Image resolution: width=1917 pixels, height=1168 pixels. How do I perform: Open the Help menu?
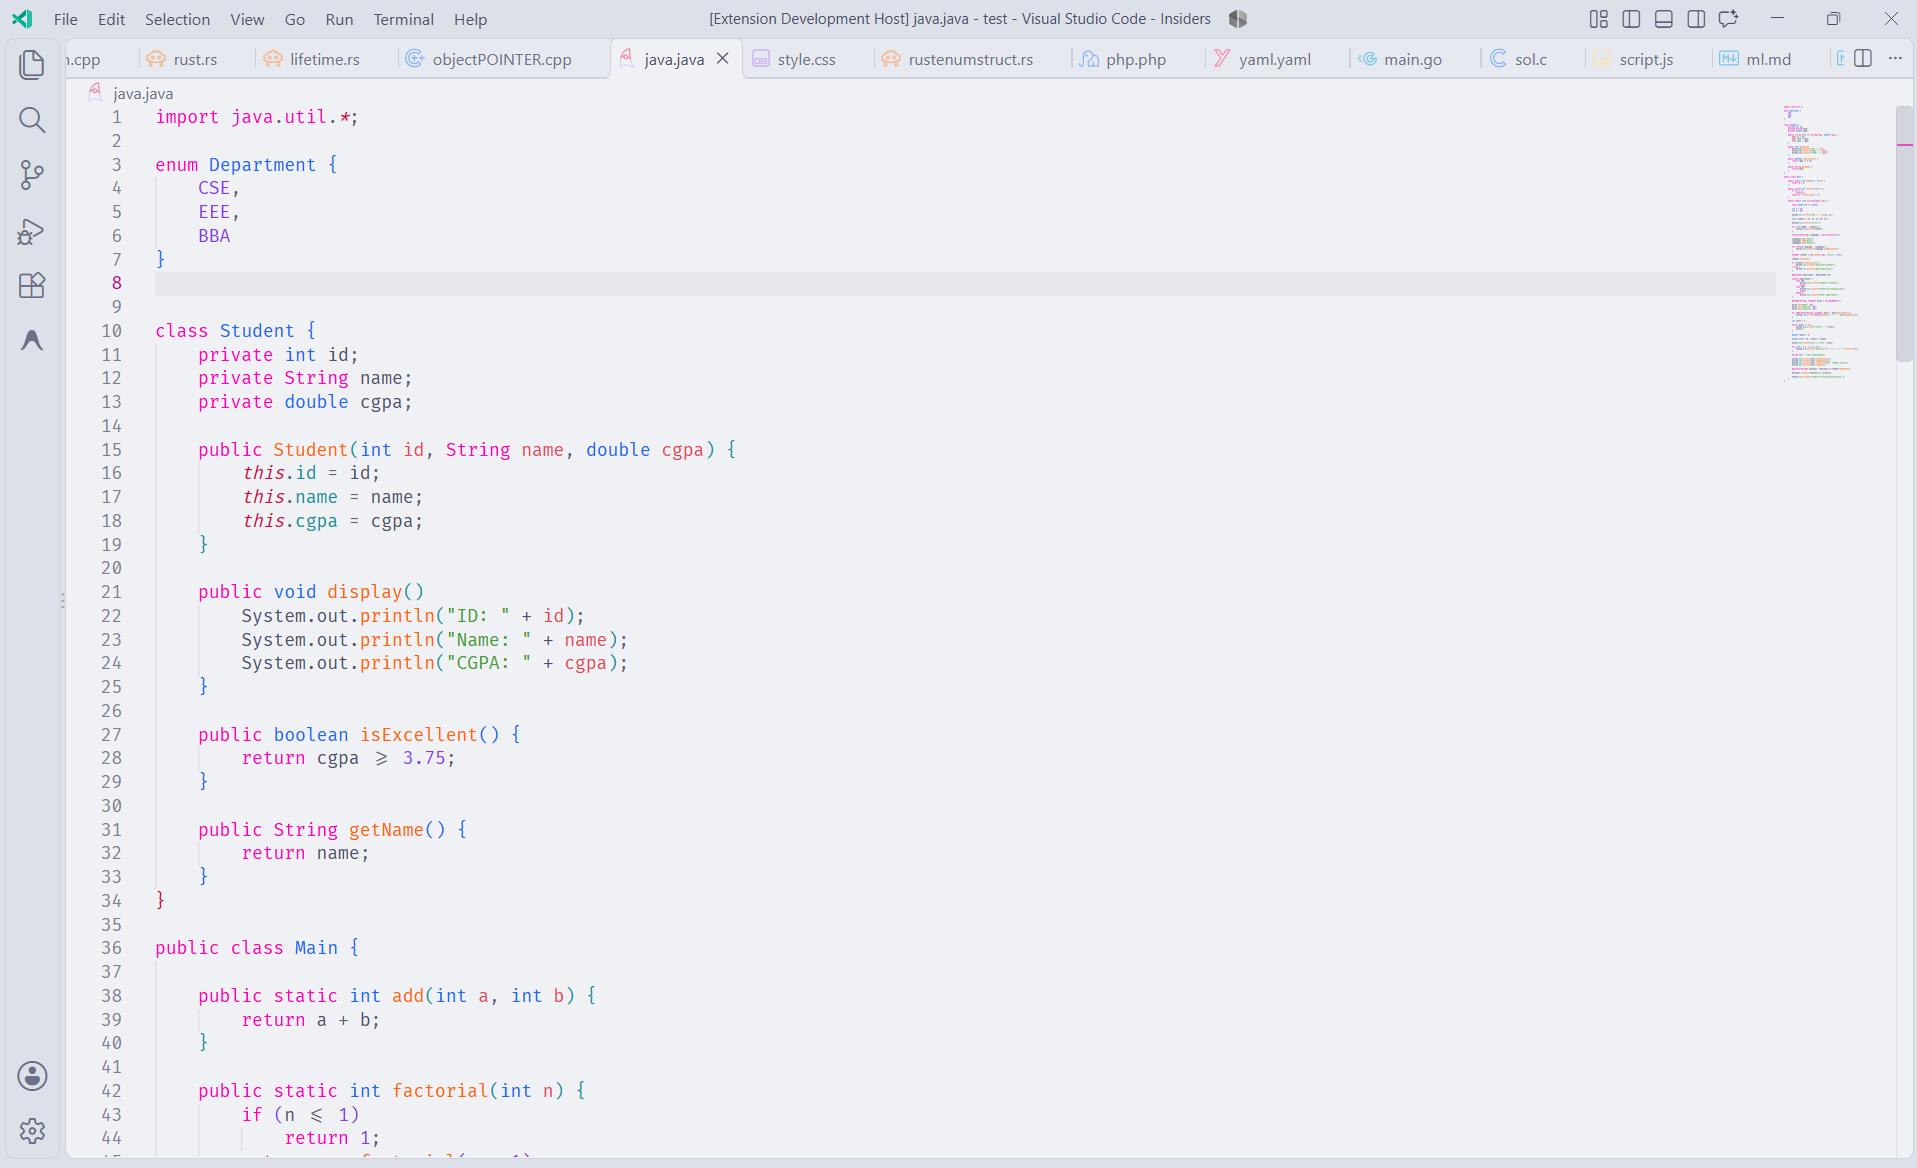tap(470, 19)
